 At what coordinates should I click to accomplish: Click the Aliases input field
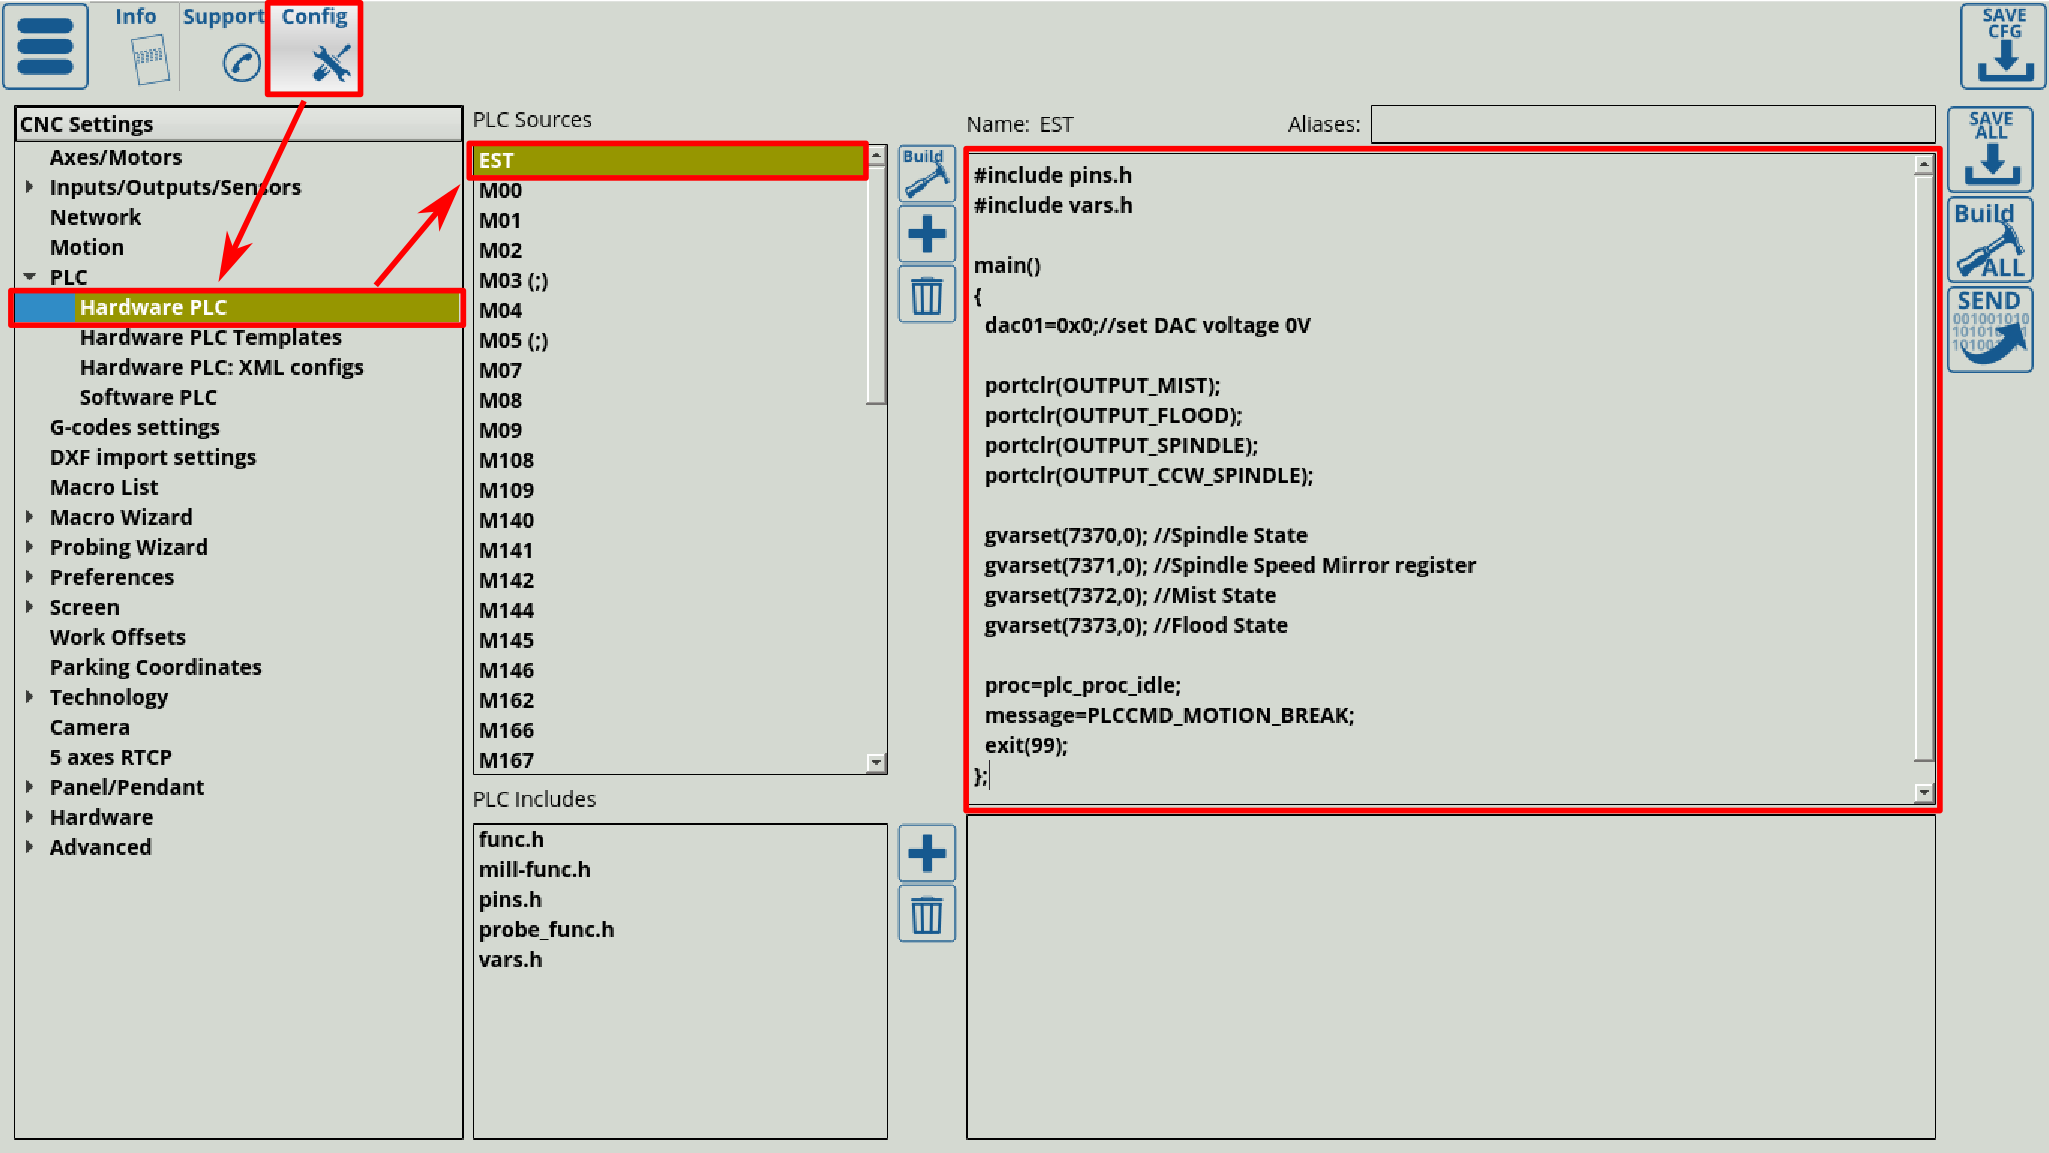click(1652, 125)
